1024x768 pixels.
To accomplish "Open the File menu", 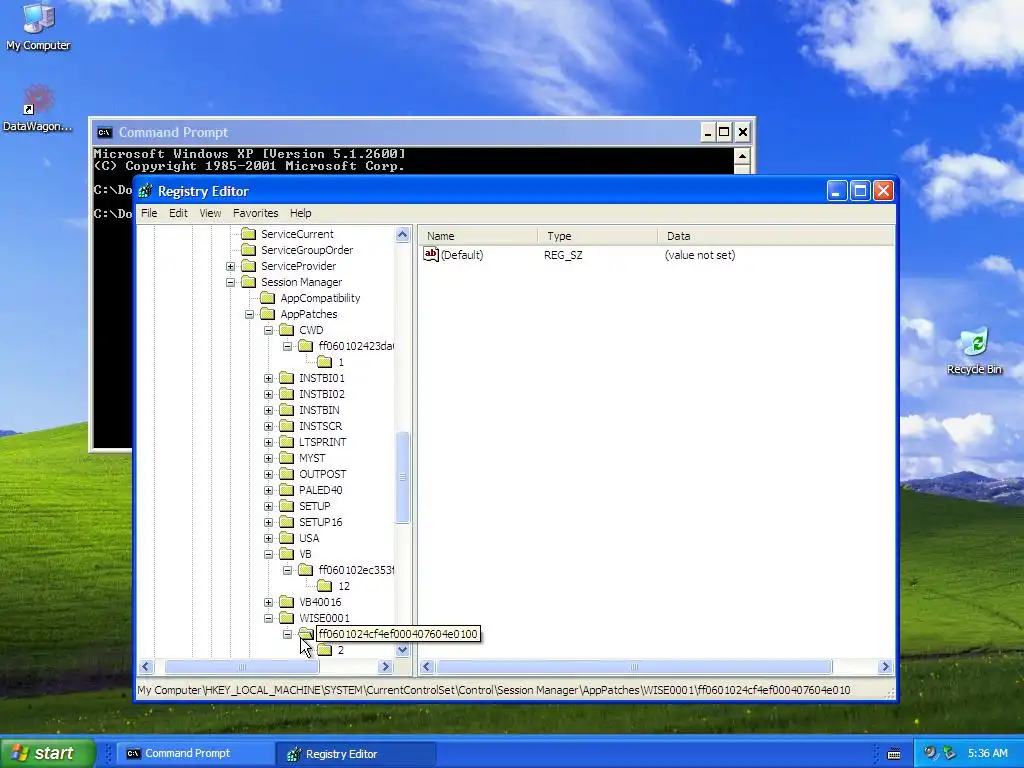I will tap(149, 213).
